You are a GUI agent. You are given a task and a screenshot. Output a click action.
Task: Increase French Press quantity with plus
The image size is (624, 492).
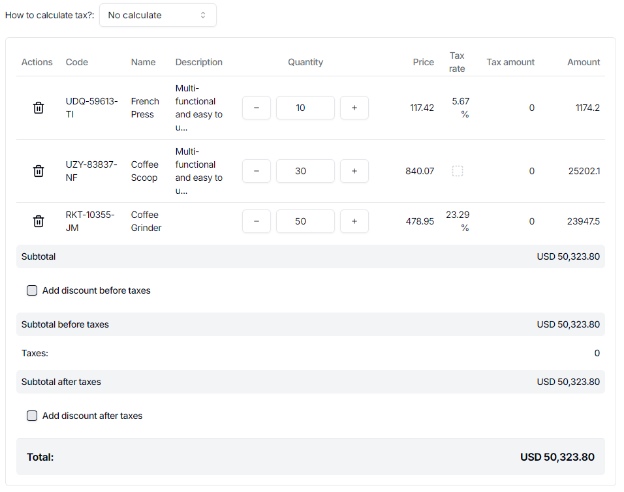pyautogui.click(x=354, y=108)
